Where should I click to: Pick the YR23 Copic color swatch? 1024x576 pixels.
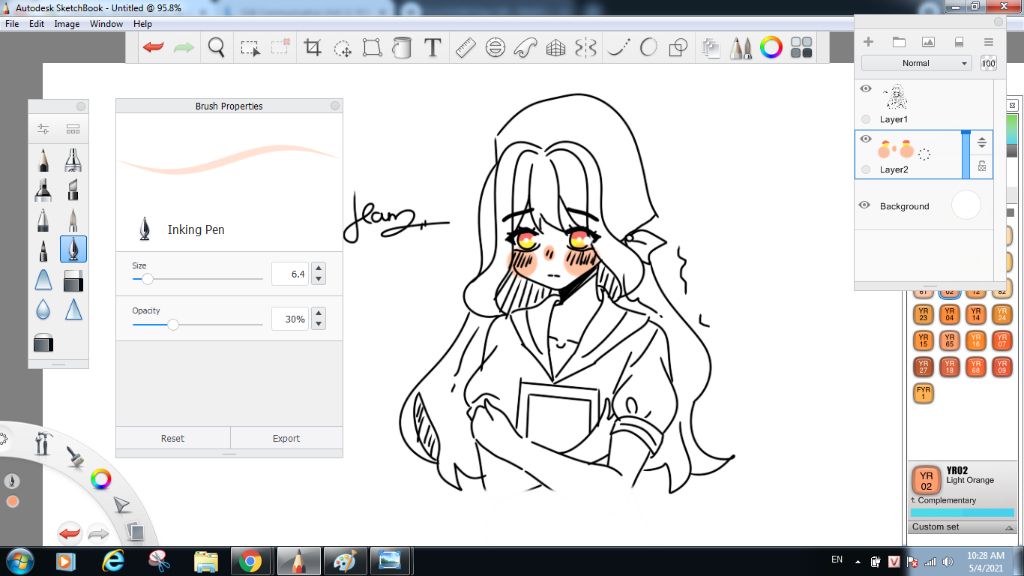[x=923, y=315]
